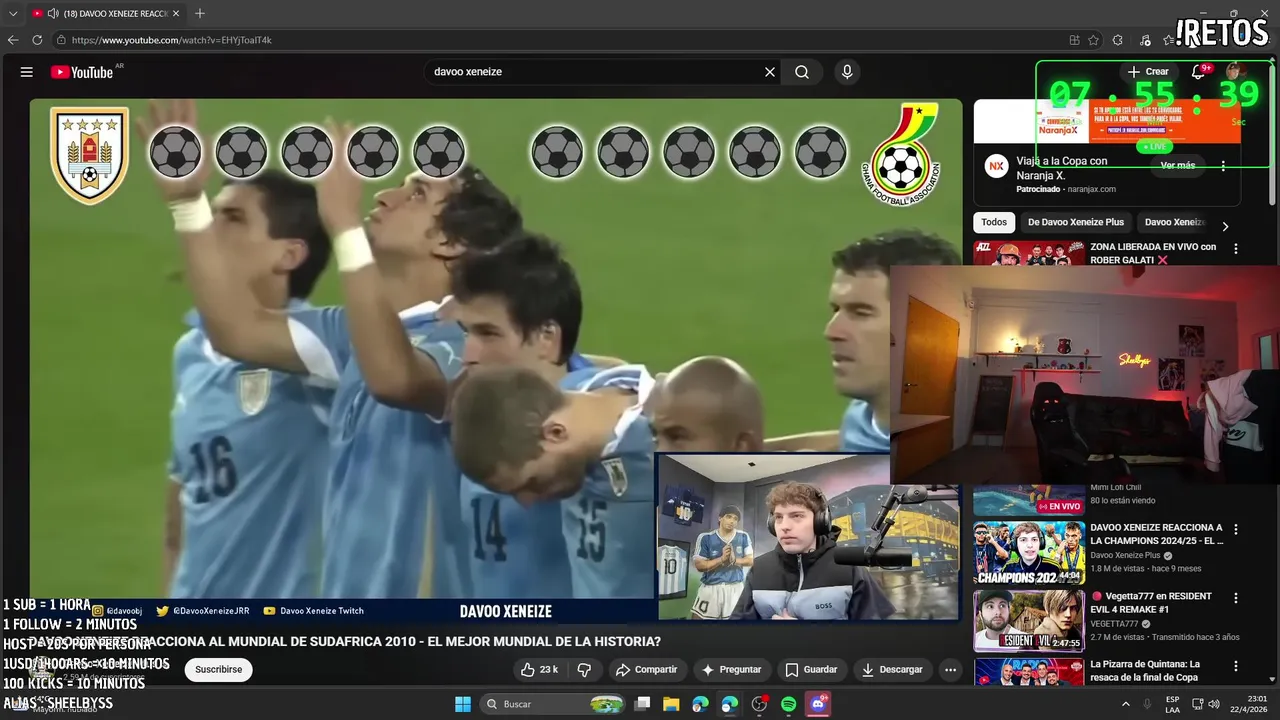Open the YouTube guide hamburger menu
Screen dimensions: 1280x720
coord(27,72)
